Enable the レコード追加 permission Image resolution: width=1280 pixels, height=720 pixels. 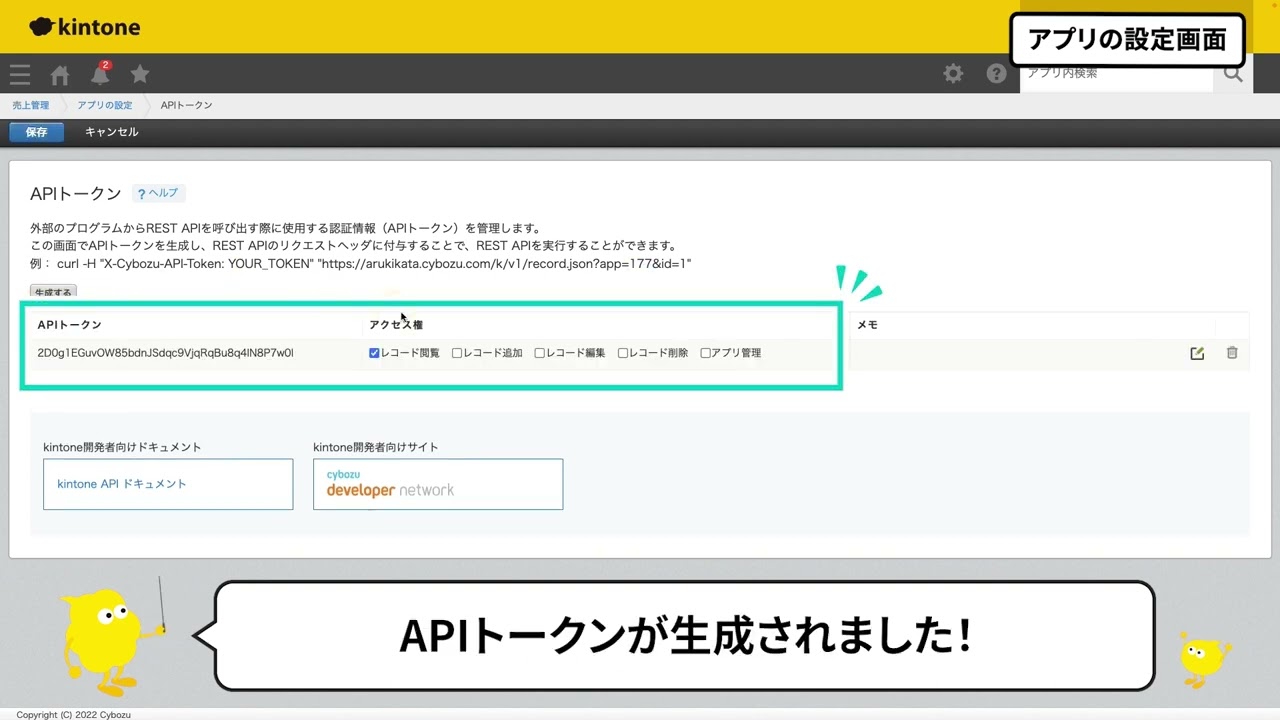(x=457, y=353)
